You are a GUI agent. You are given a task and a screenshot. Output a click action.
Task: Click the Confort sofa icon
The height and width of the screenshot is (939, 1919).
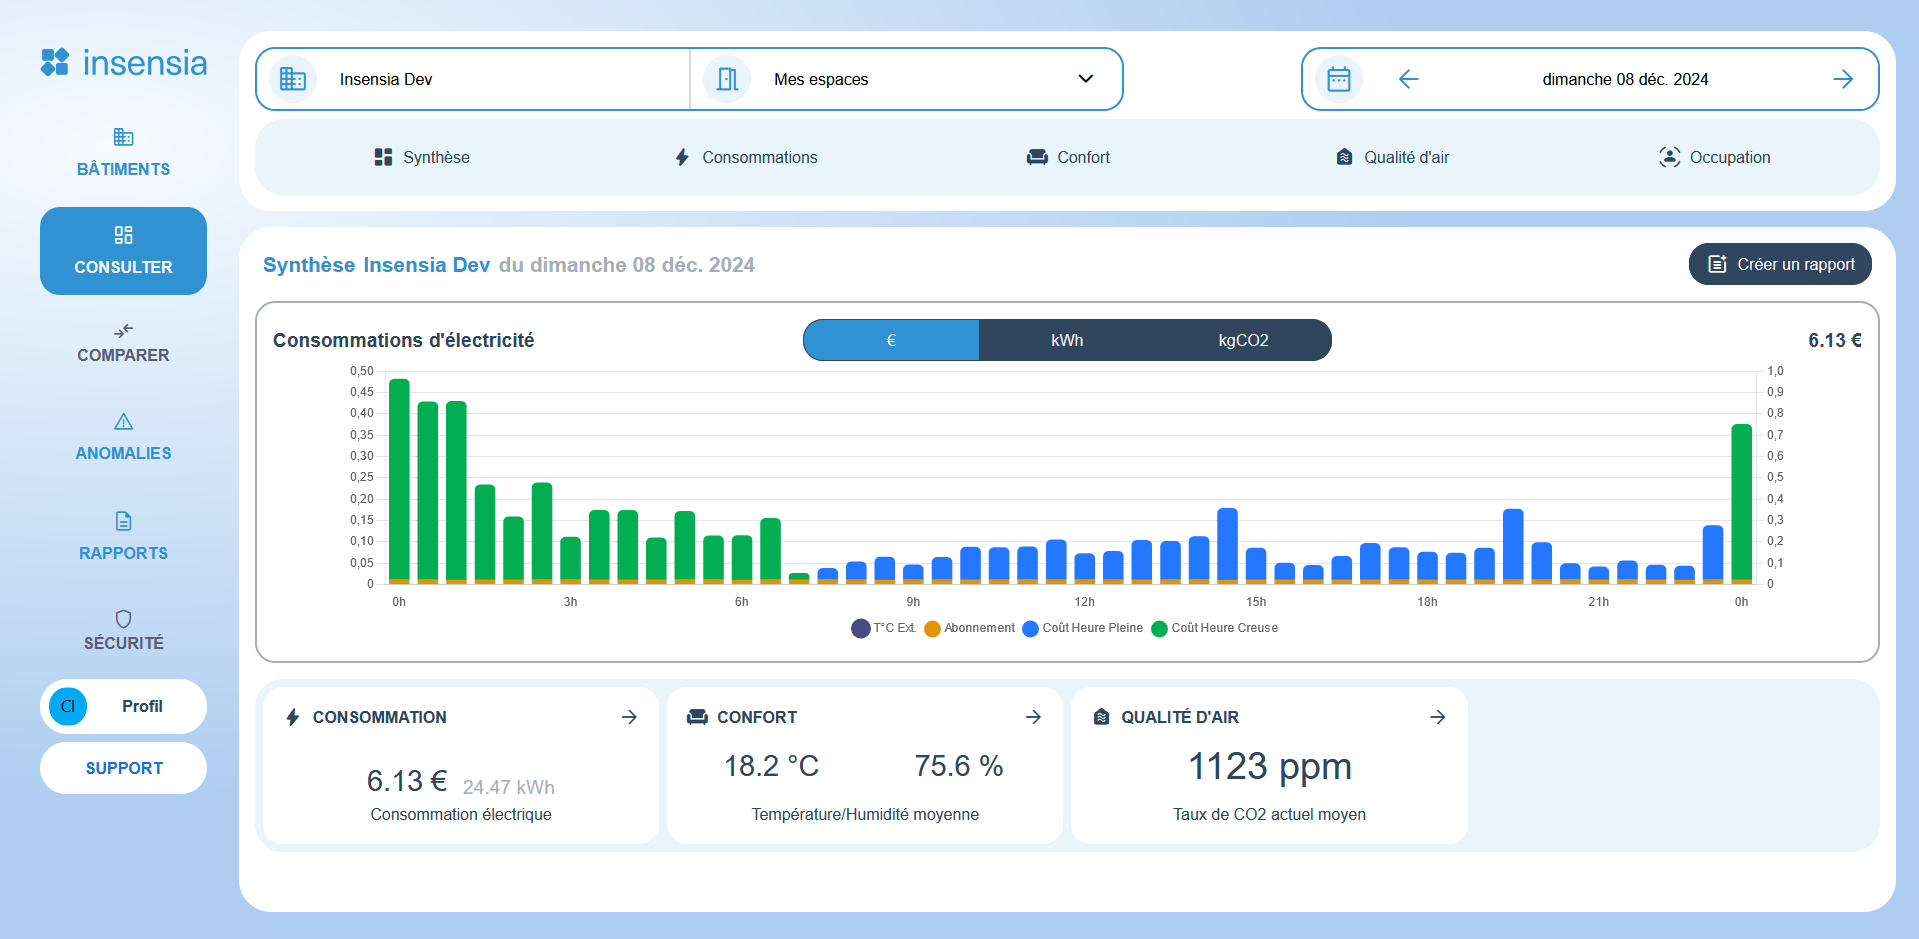click(x=1037, y=157)
